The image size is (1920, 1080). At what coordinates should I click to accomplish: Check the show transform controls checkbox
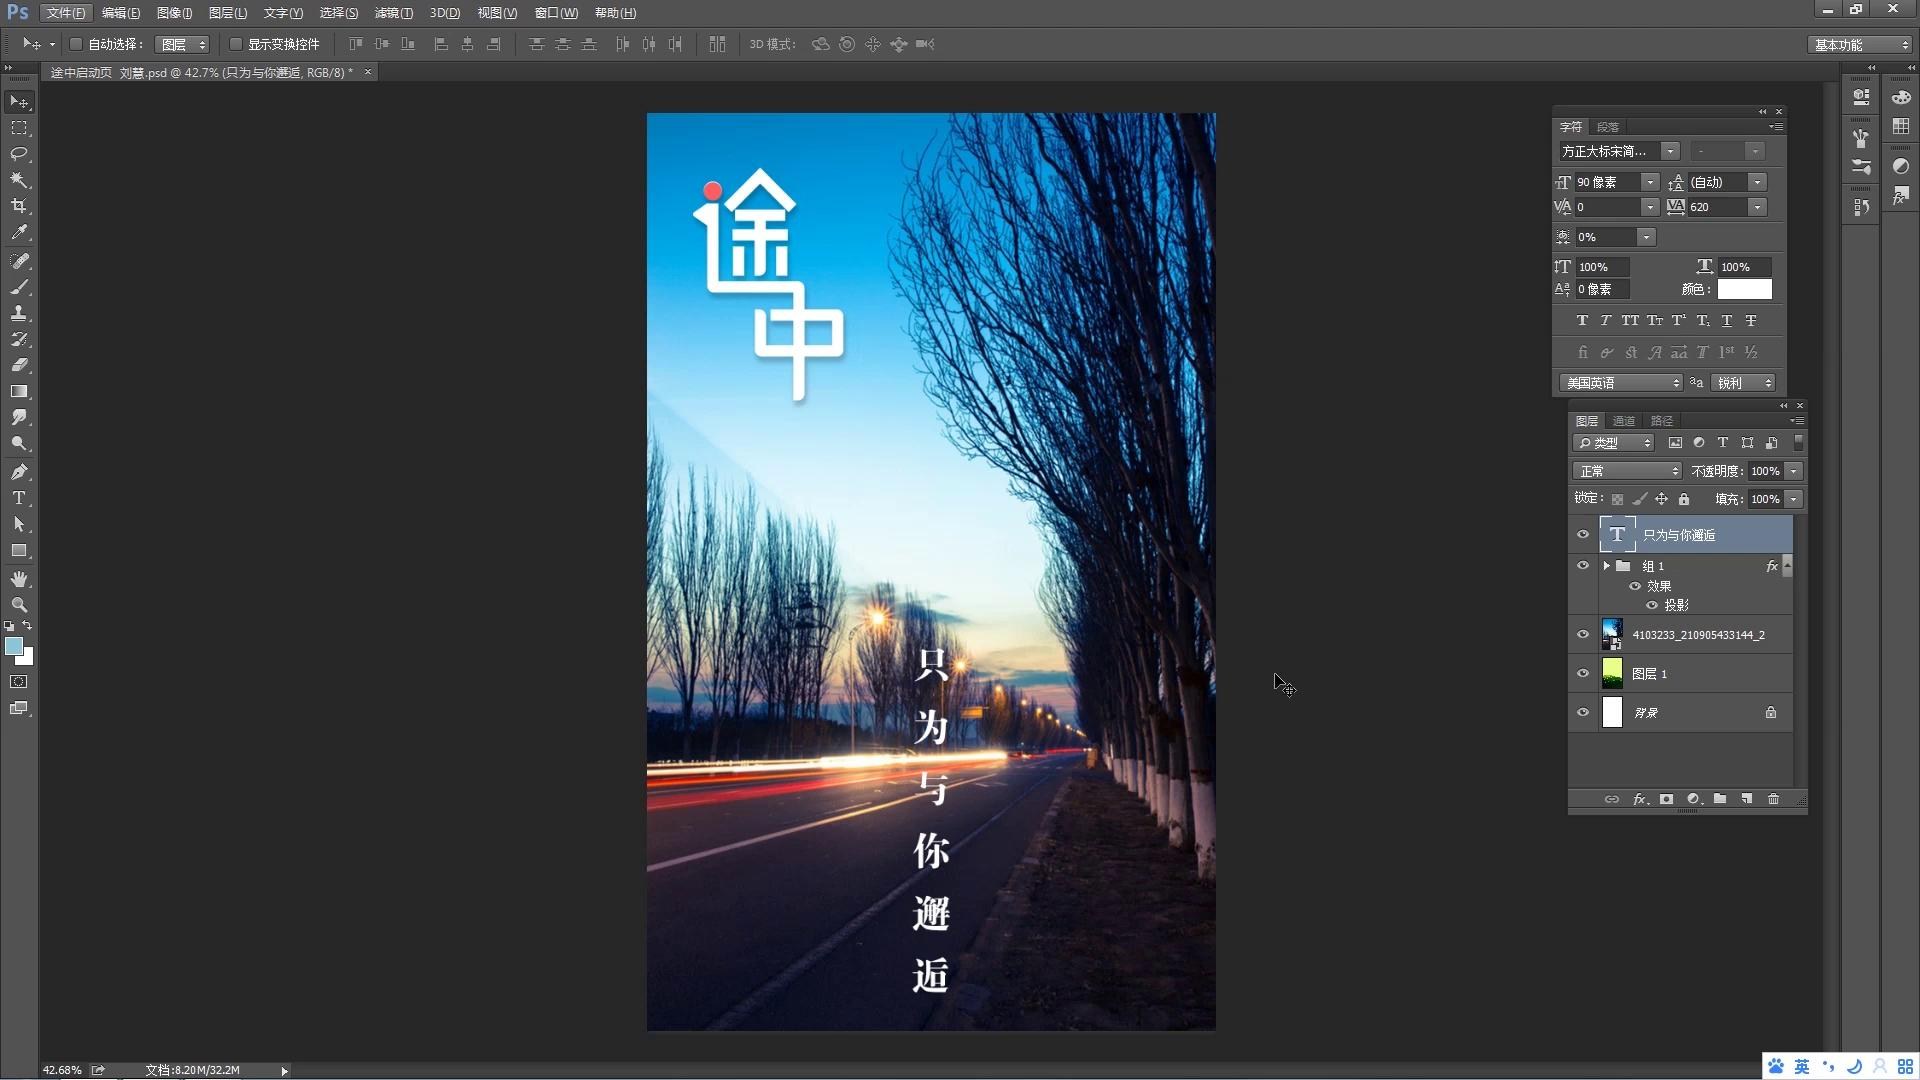(236, 44)
